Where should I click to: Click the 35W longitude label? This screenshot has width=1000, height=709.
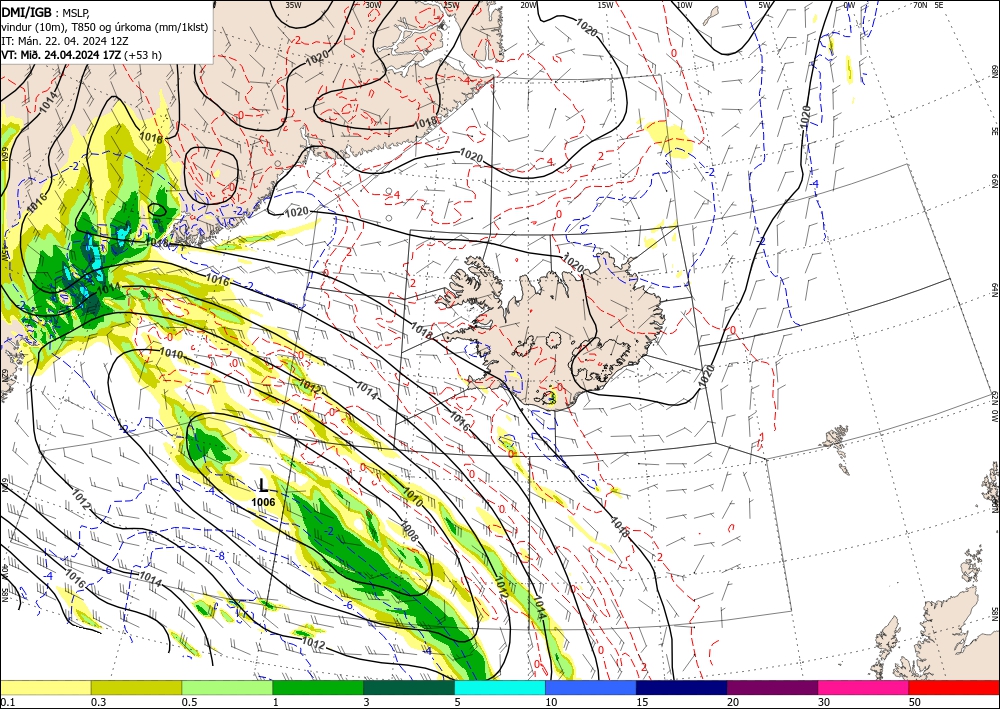(x=293, y=4)
